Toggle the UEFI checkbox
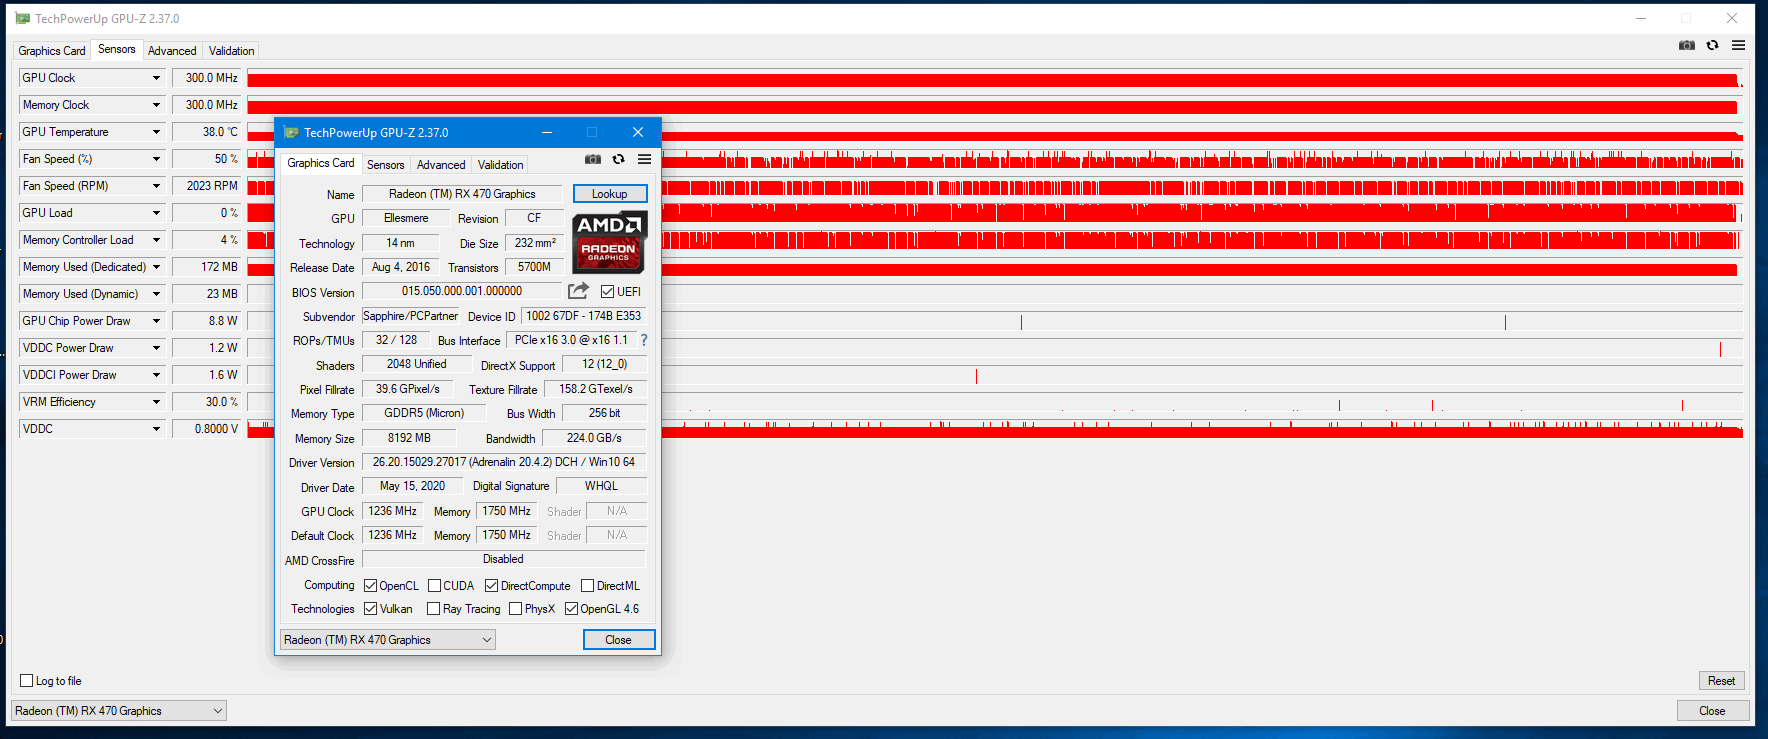This screenshot has height=739, width=1768. click(x=607, y=292)
